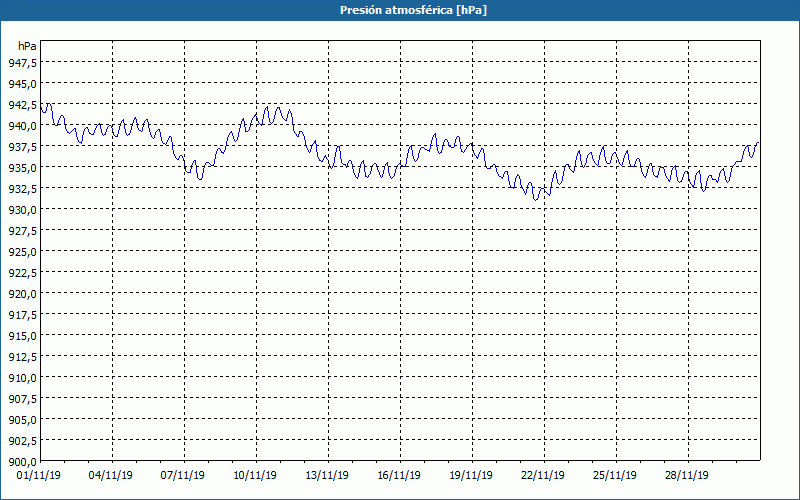
Task: Select the 907,5 y-axis label
Action: (22, 399)
